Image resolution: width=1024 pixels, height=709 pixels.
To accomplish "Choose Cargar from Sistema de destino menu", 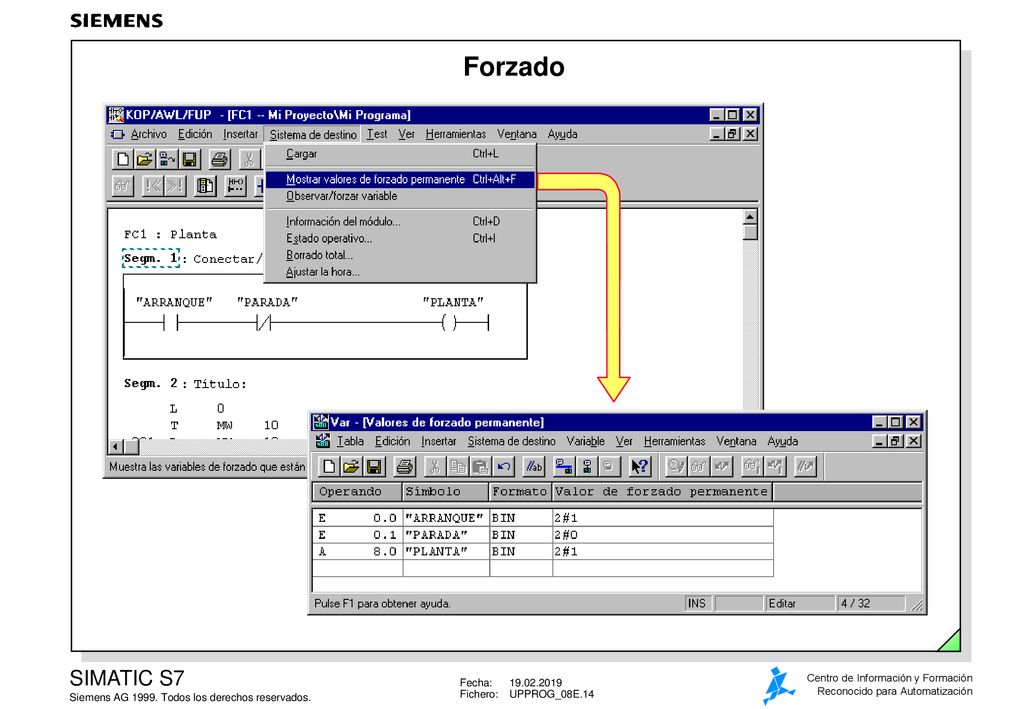I will point(400,154).
